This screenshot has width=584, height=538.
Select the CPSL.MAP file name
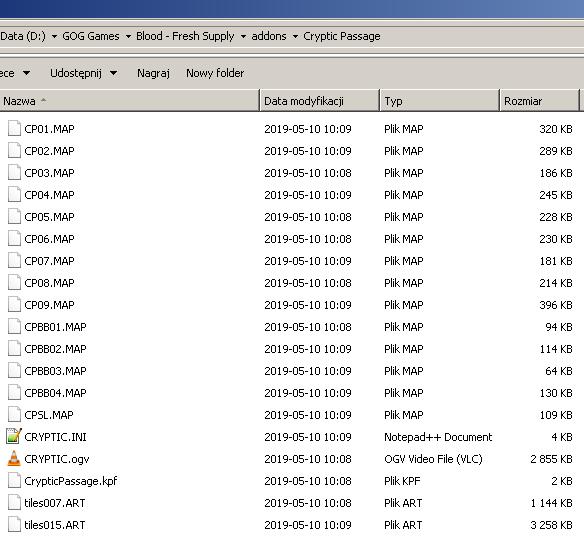coord(49,415)
